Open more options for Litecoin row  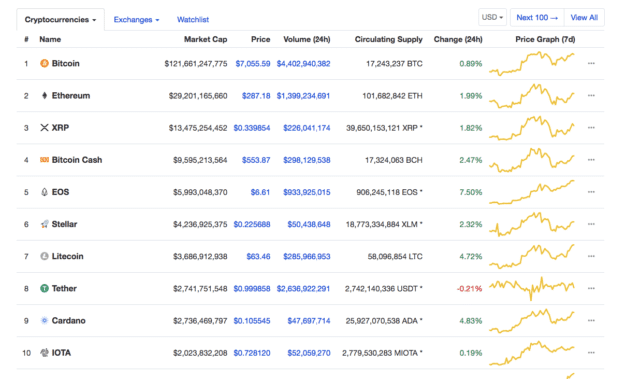(x=591, y=256)
